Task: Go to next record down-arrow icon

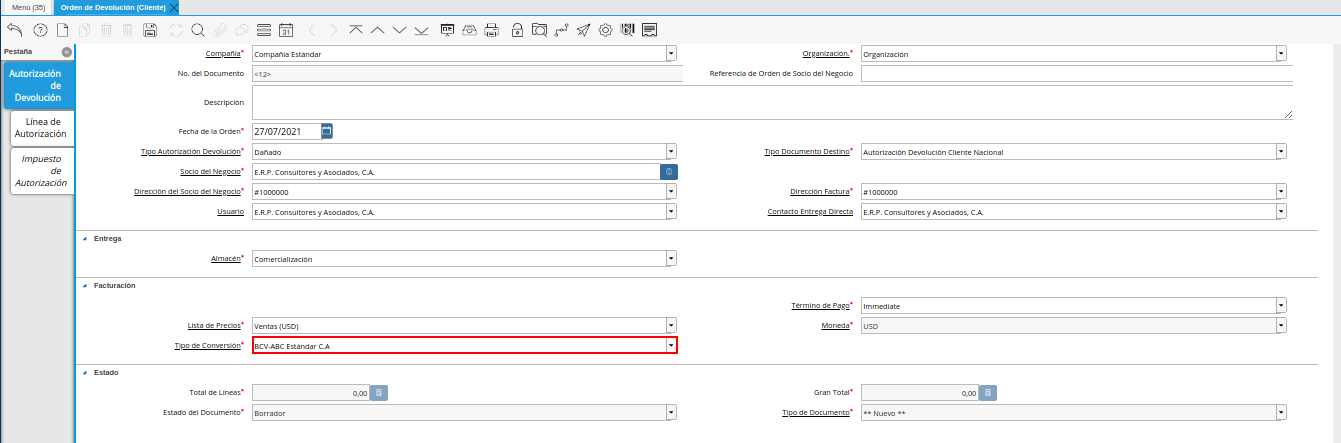Action: tap(400, 30)
